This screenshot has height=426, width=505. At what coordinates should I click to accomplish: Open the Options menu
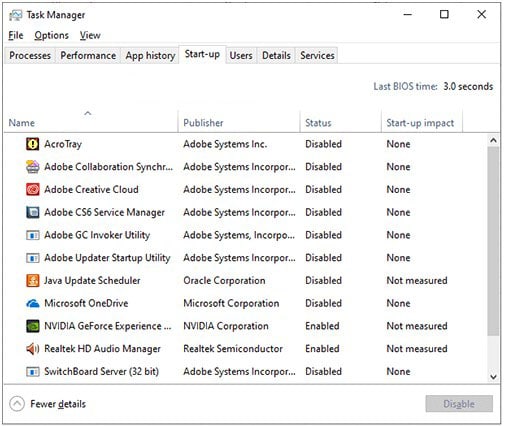click(x=51, y=35)
